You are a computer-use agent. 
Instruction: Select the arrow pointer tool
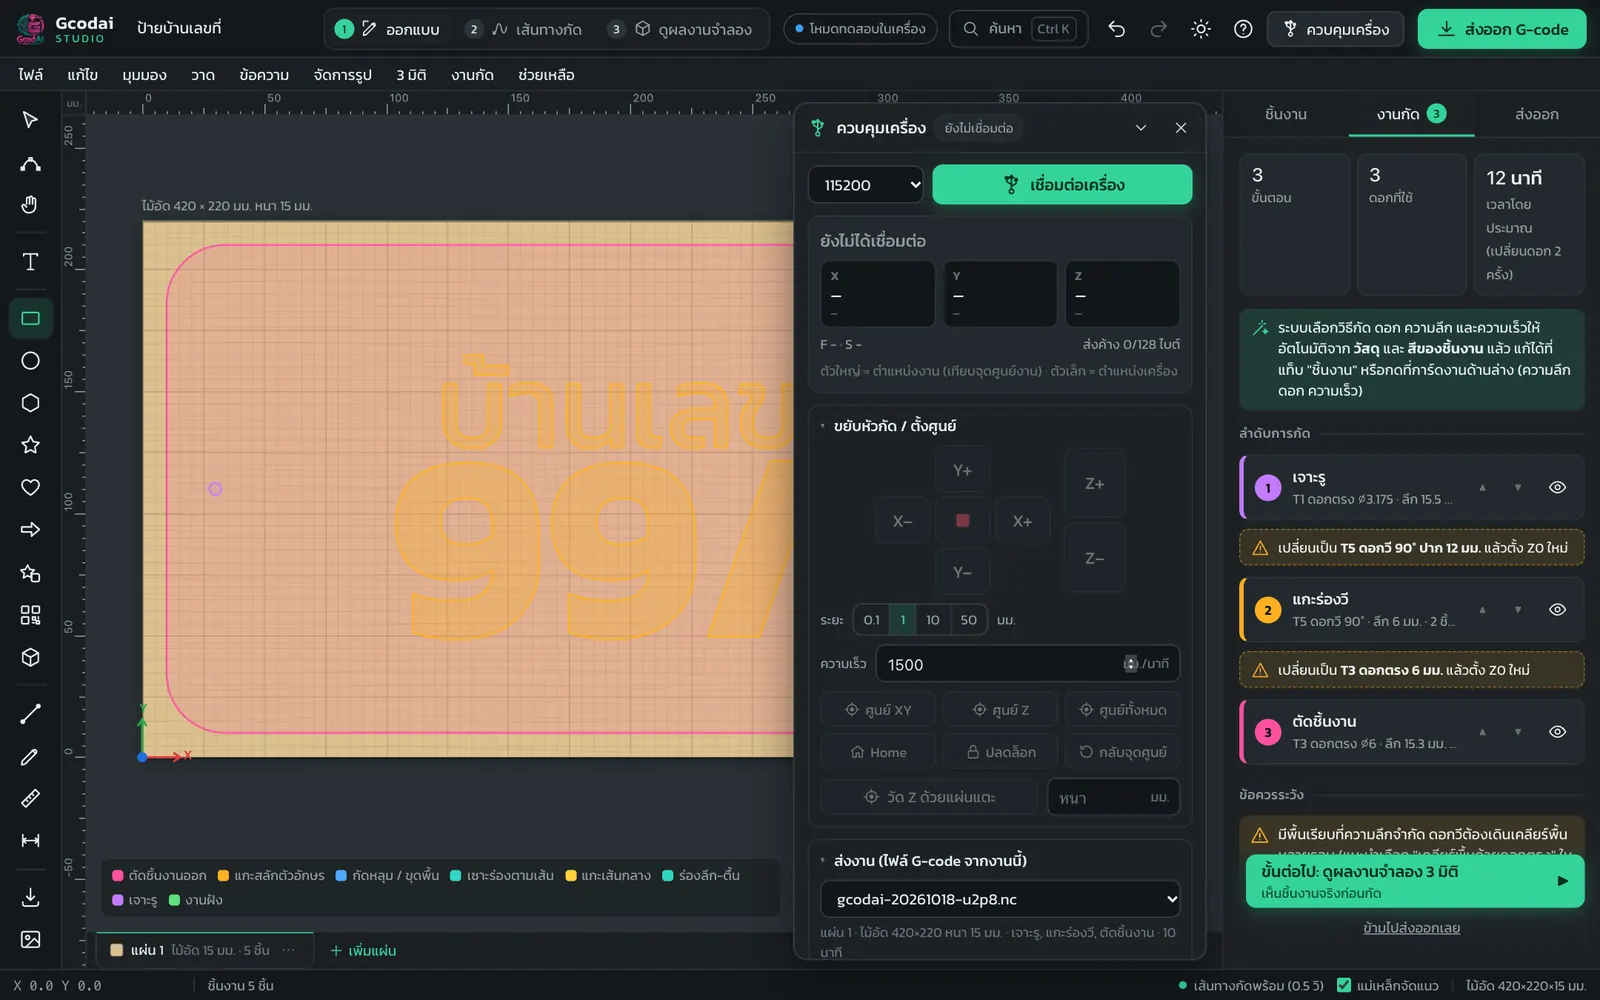coord(30,120)
